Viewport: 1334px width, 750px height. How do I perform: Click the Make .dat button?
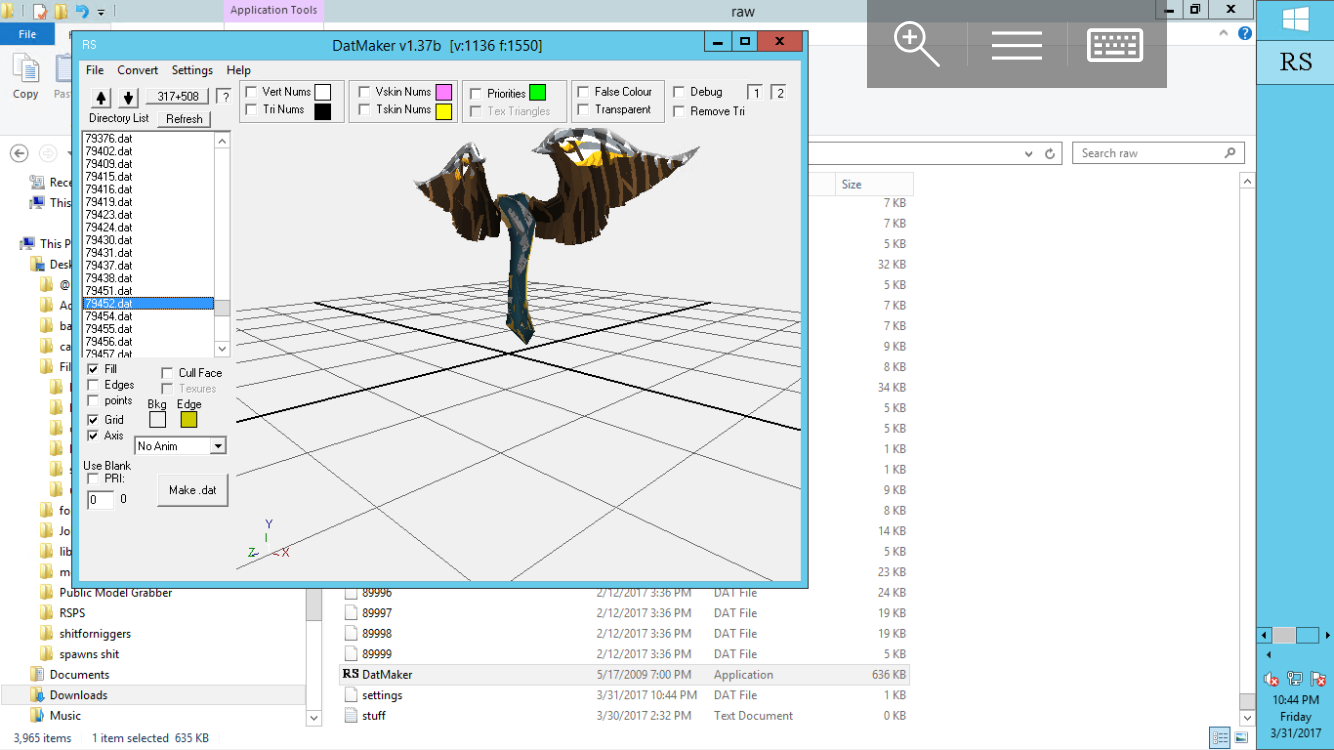click(x=193, y=490)
